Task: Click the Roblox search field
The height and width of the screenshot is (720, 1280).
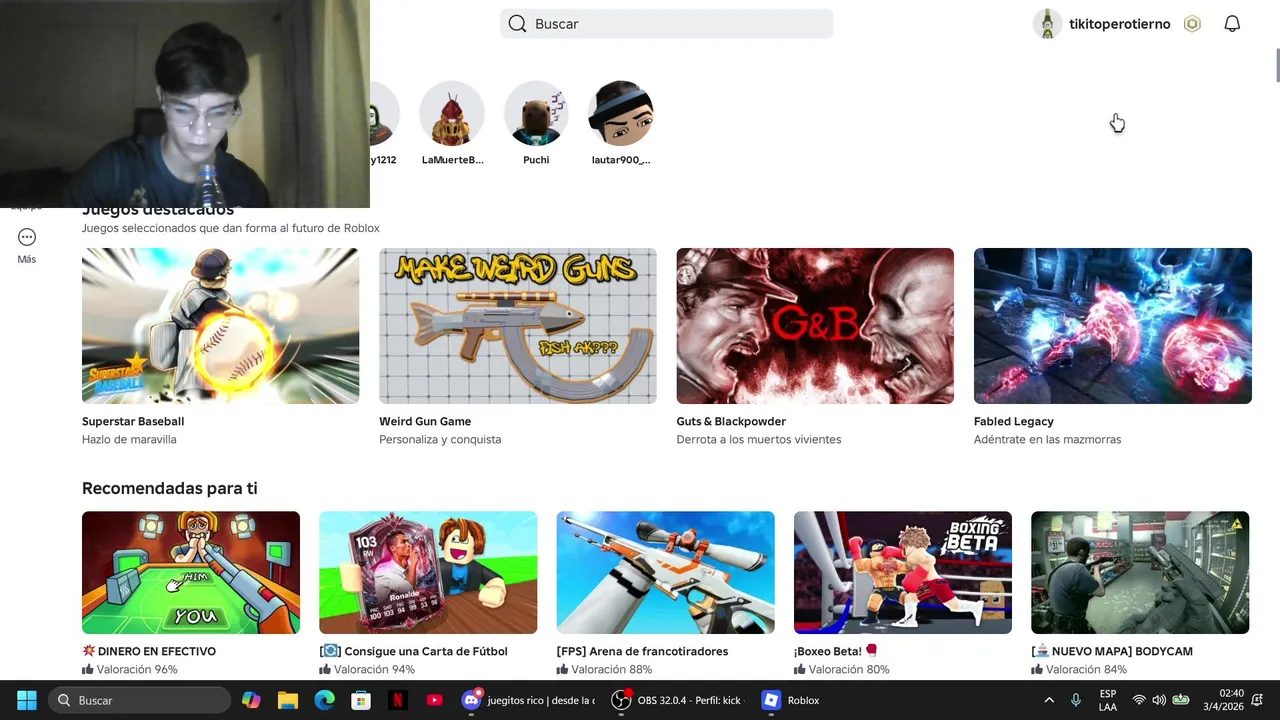Action: [x=666, y=24]
